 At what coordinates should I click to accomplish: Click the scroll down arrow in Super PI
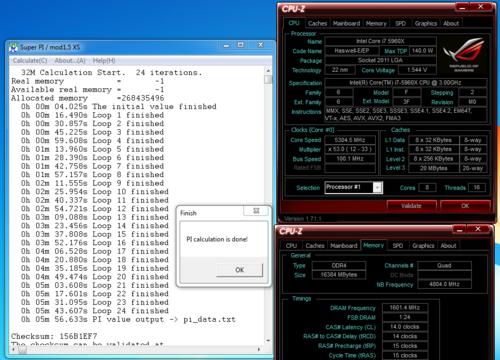[268, 341]
